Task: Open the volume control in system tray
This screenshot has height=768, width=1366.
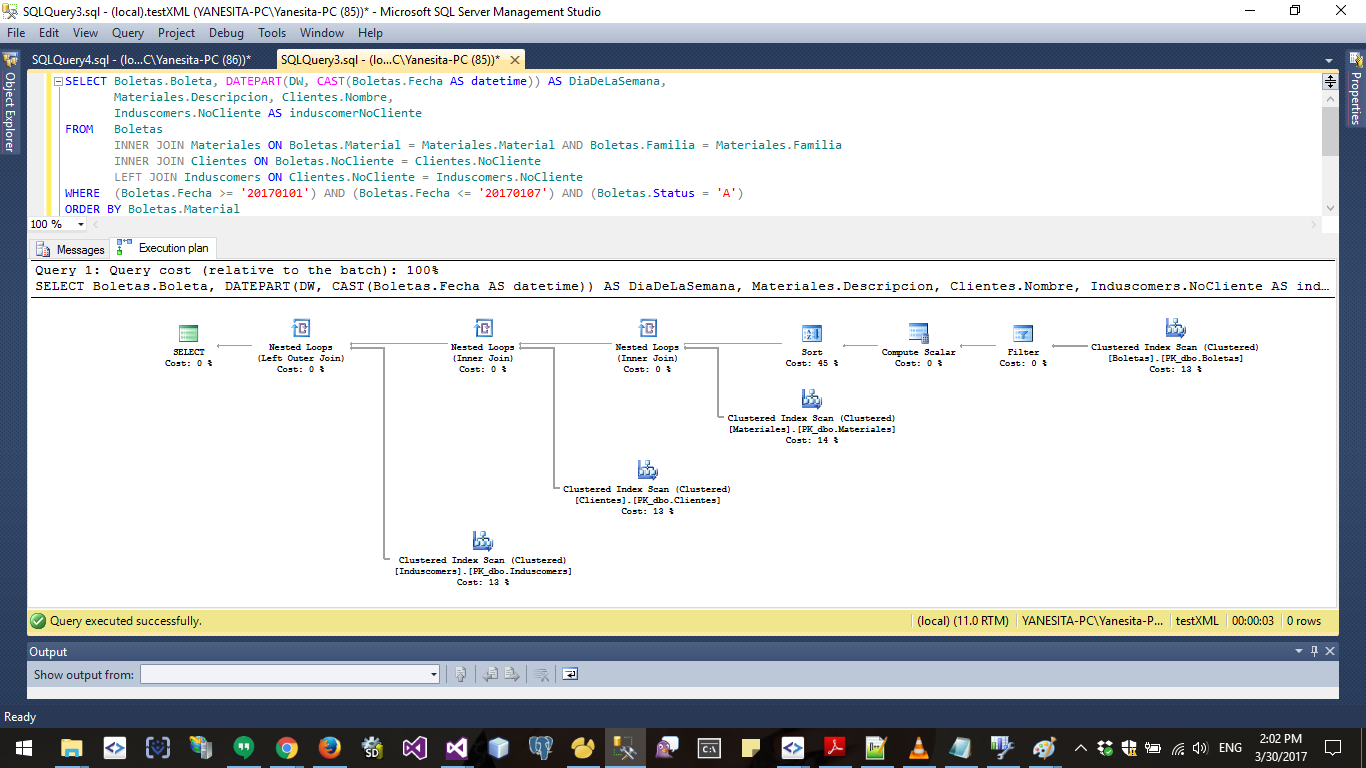Action: pyautogui.click(x=1200, y=748)
